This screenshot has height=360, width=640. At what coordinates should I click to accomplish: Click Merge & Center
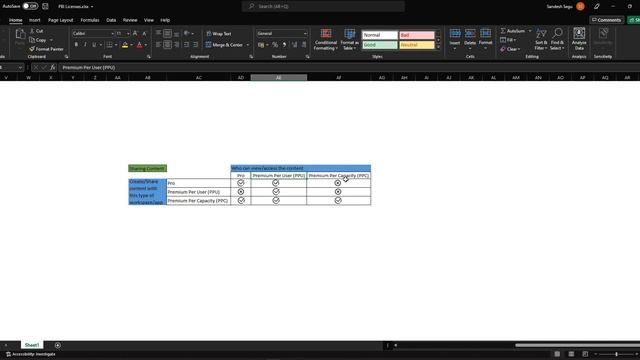[x=224, y=45]
